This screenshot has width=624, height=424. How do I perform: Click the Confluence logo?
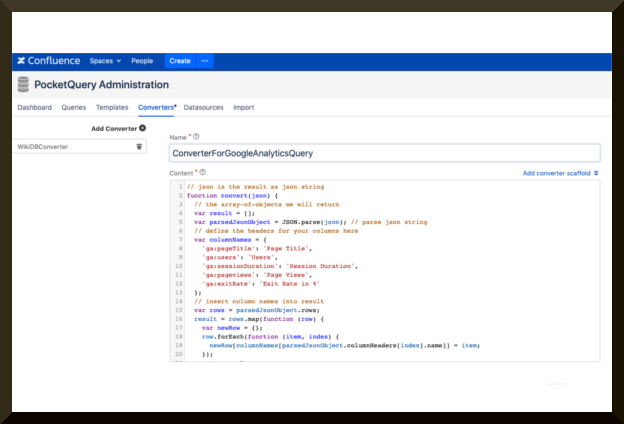(49, 61)
